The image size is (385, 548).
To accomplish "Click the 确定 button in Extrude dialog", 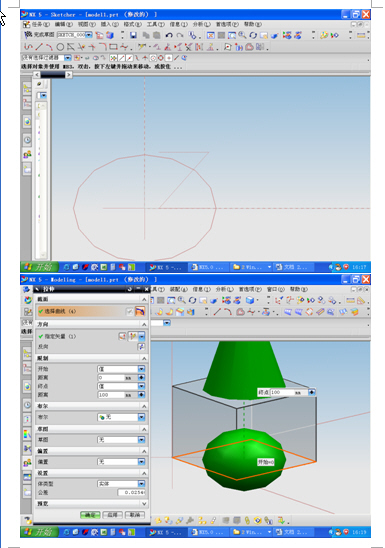I will [x=90, y=515].
